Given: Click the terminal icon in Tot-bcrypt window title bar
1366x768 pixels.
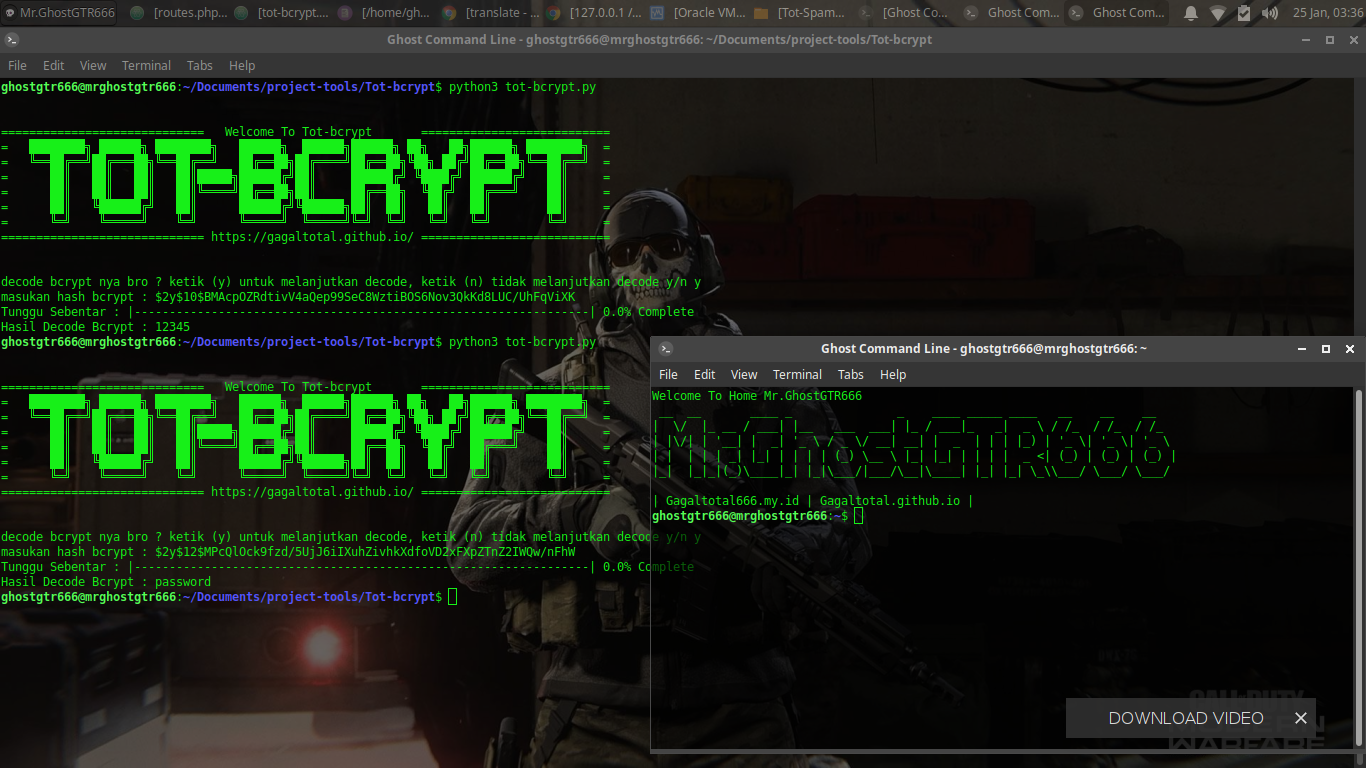Looking at the screenshot, I should click(x=12, y=40).
